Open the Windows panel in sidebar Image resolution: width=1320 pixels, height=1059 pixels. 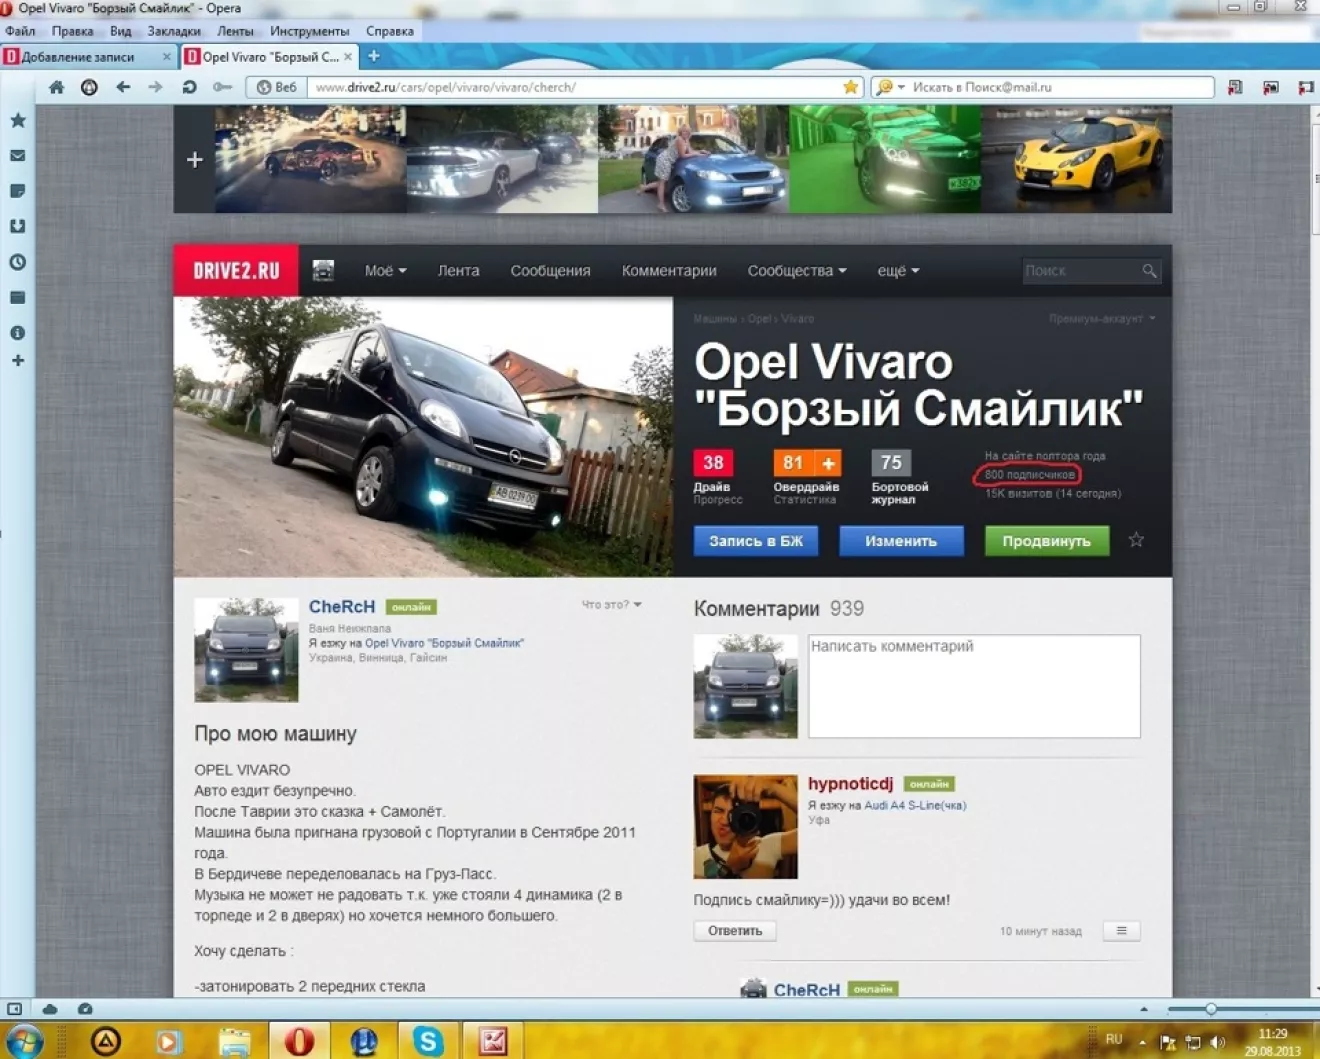coord(18,297)
